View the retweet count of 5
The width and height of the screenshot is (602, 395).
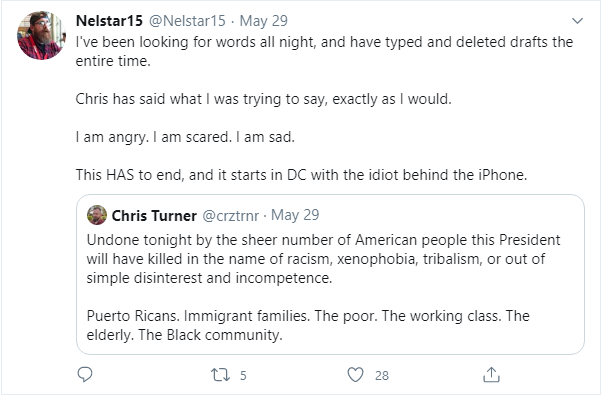(x=243, y=375)
